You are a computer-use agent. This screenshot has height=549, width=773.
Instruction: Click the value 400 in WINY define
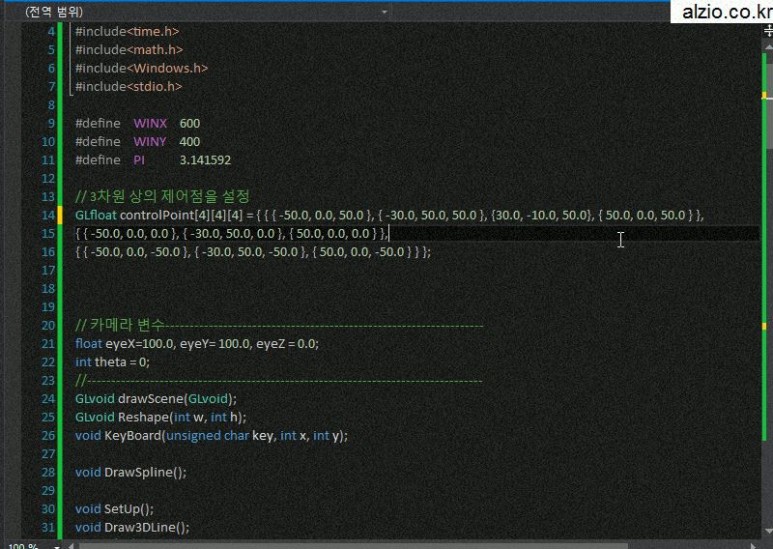[x=190, y=141]
